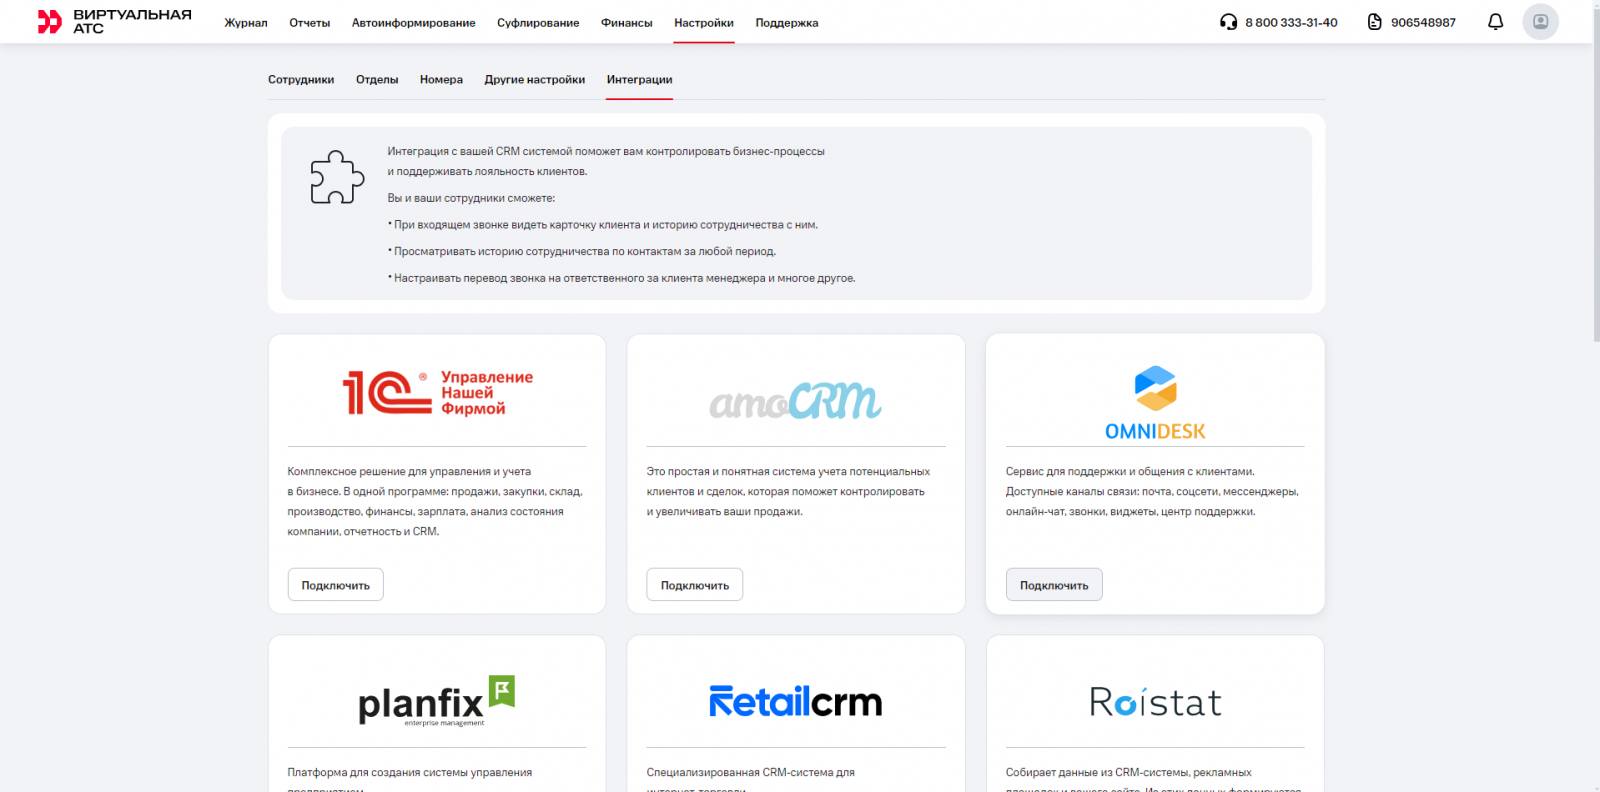
Task: Select the Настройки menu item
Action: coord(704,23)
